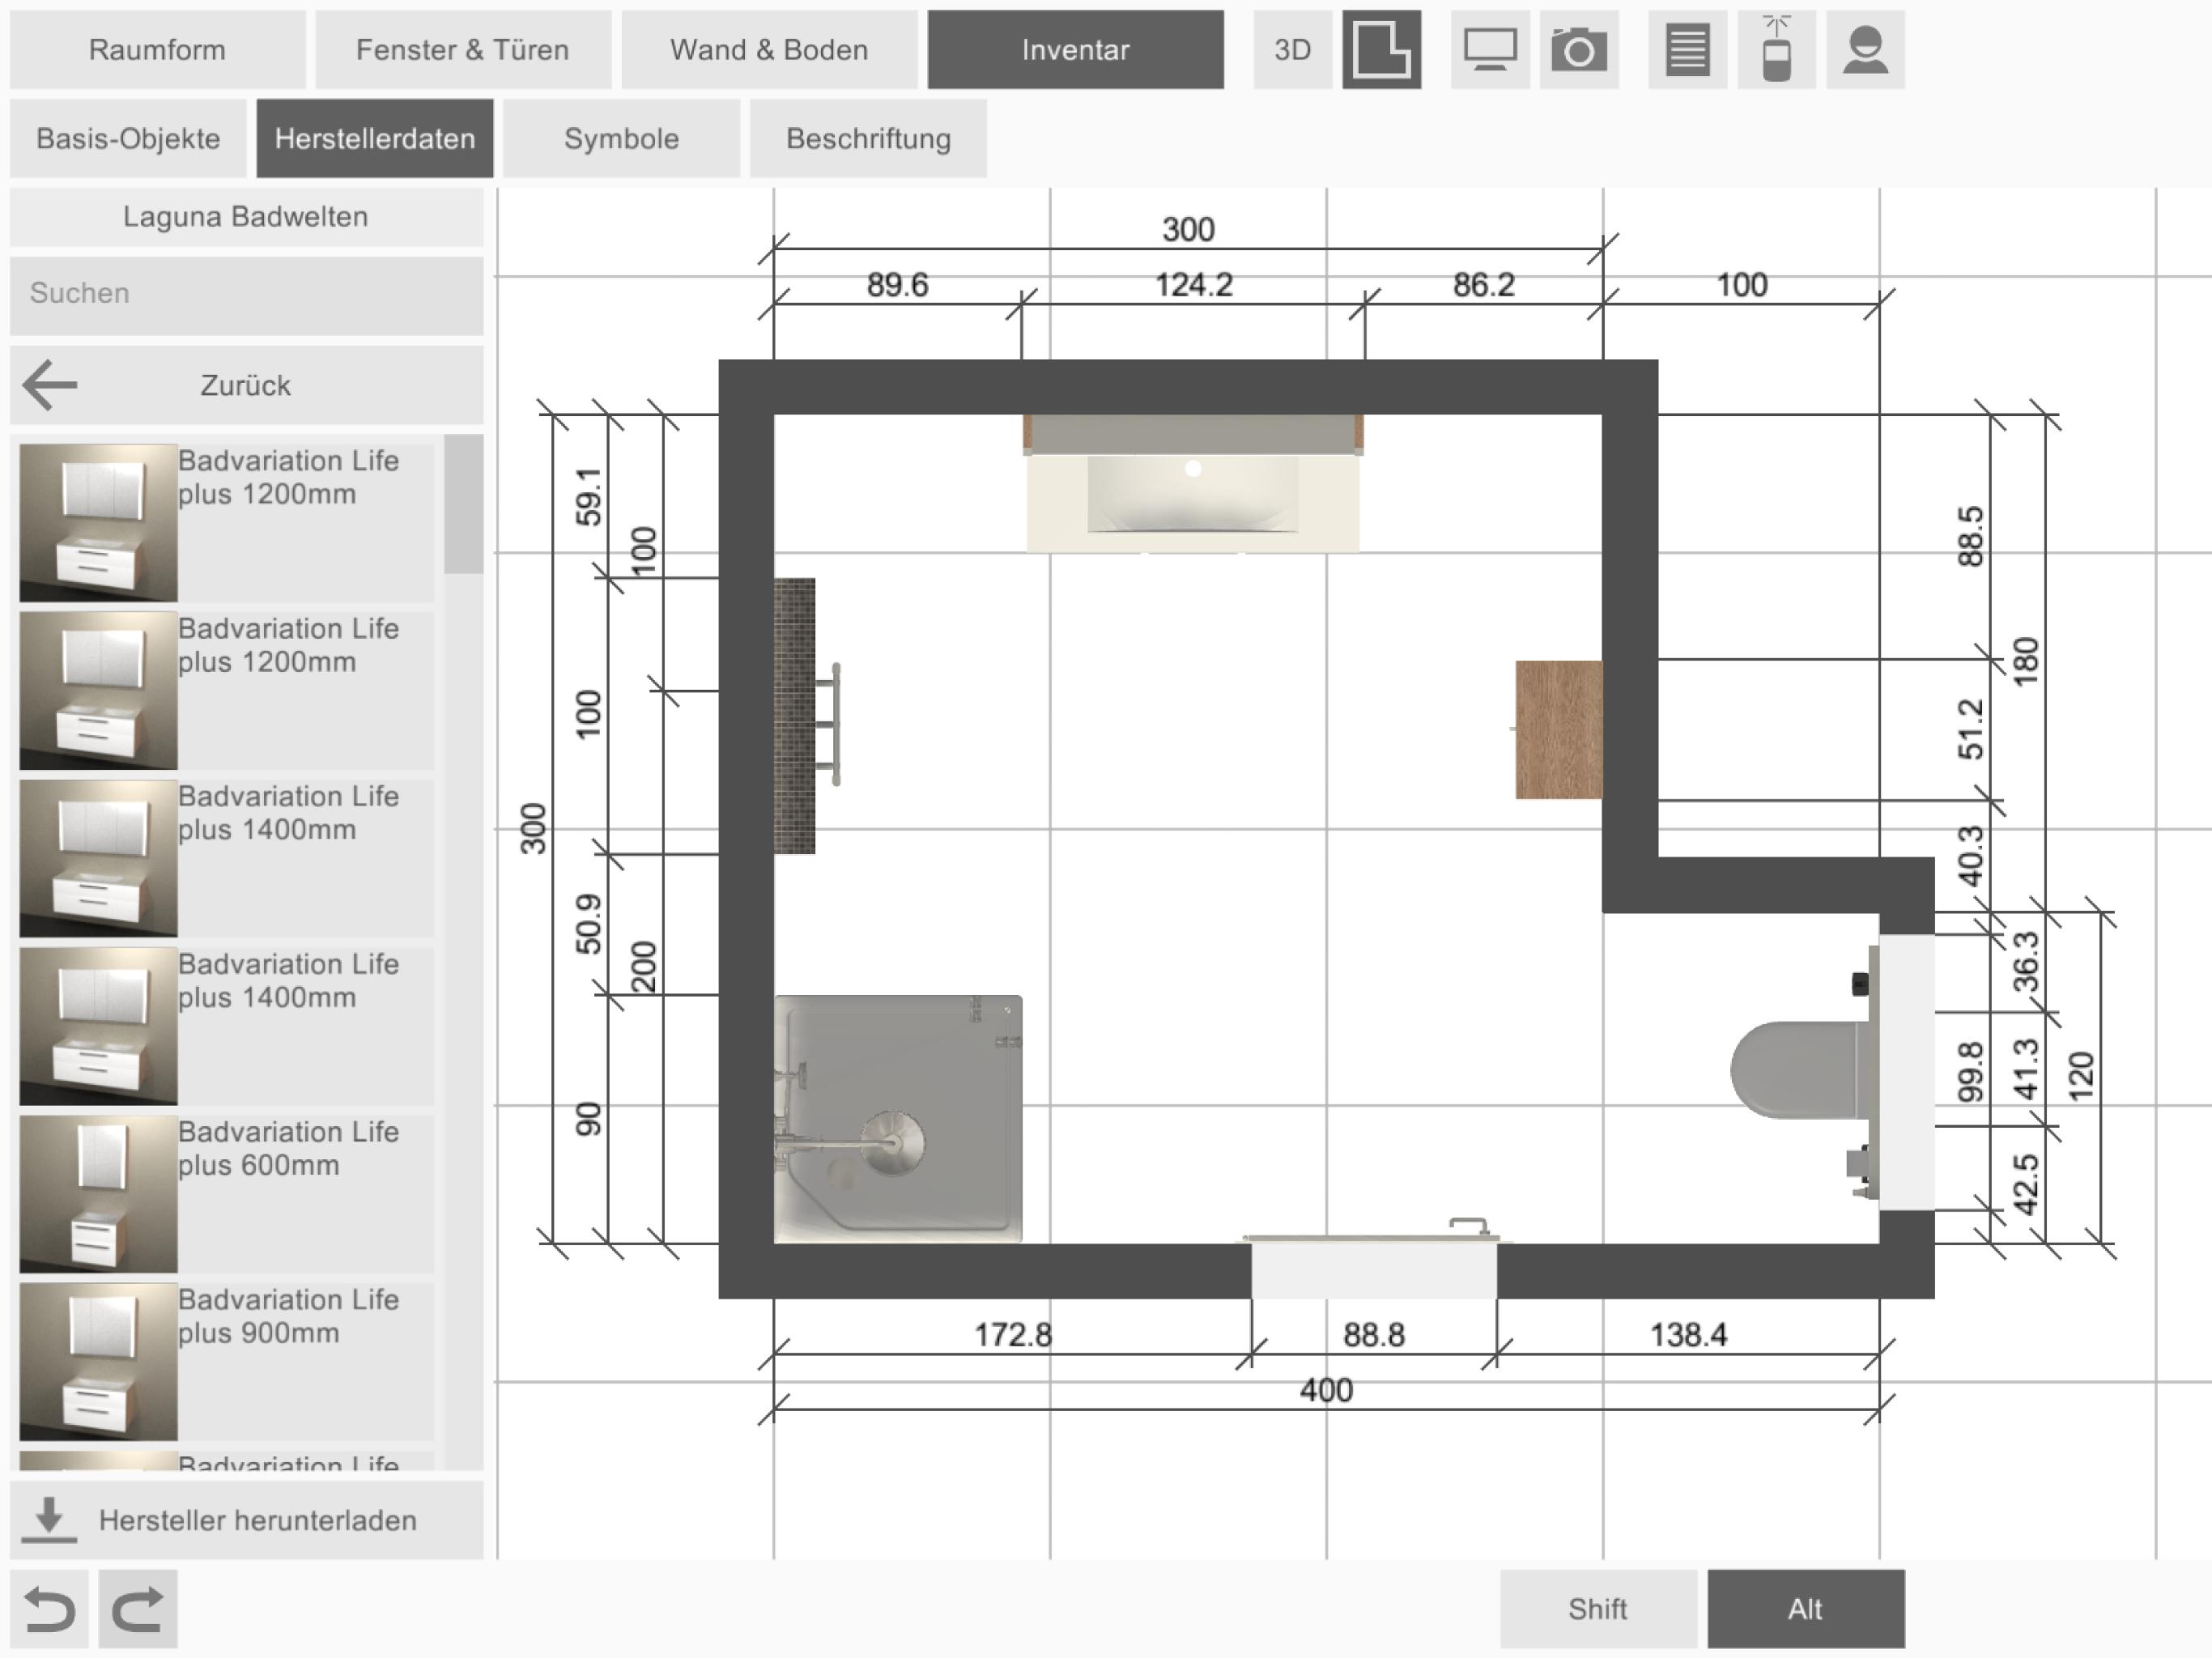
Task: Go back with the Zurück button
Action: tap(246, 386)
